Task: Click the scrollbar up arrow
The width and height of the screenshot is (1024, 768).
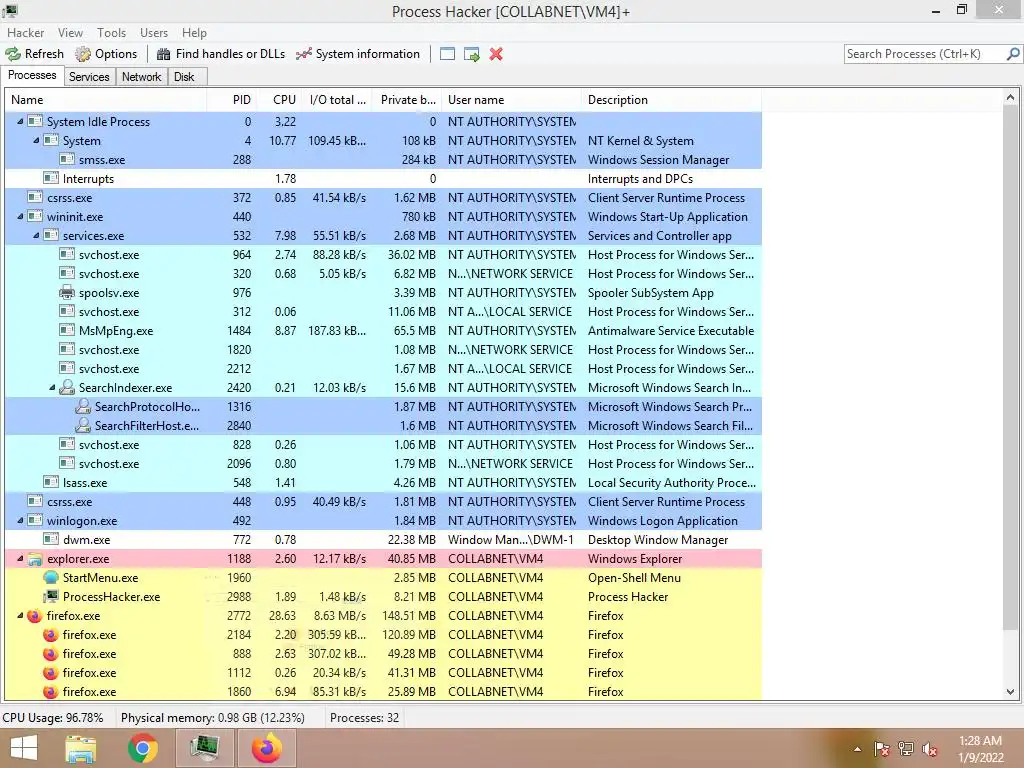Action: tap(1010, 98)
